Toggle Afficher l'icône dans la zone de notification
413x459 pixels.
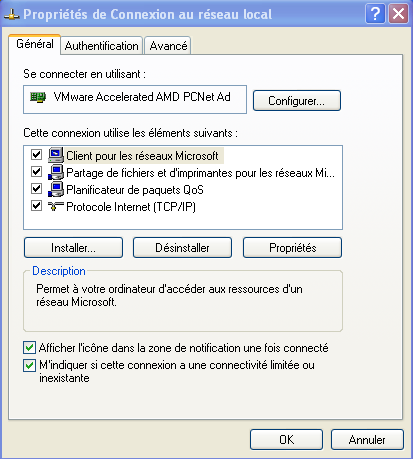[29, 348]
